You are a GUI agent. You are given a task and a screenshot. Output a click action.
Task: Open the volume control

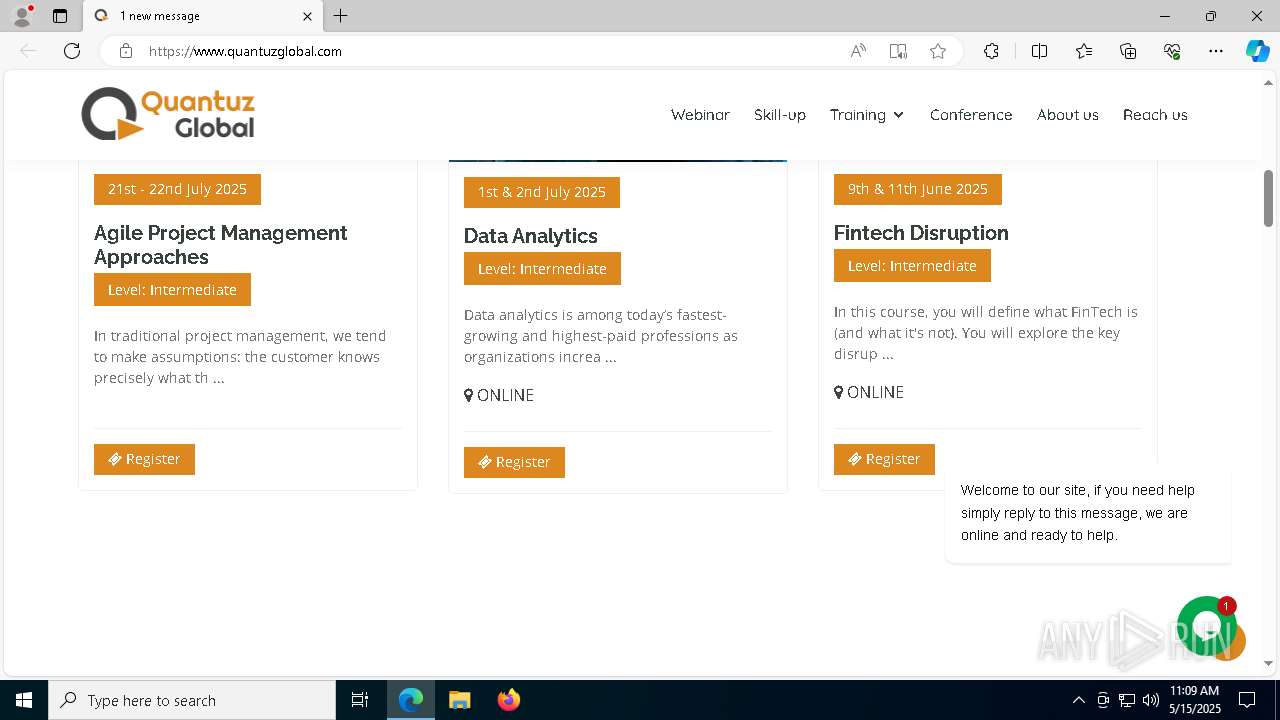[1151, 700]
